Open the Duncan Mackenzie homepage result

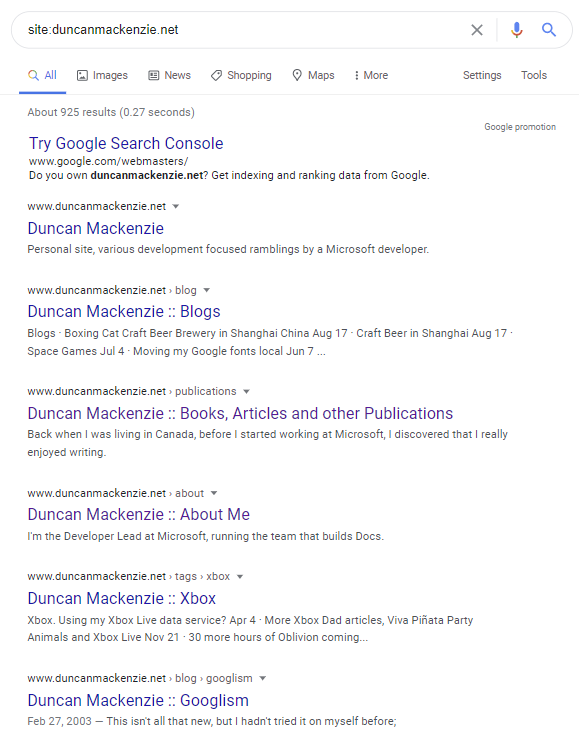(95, 228)
